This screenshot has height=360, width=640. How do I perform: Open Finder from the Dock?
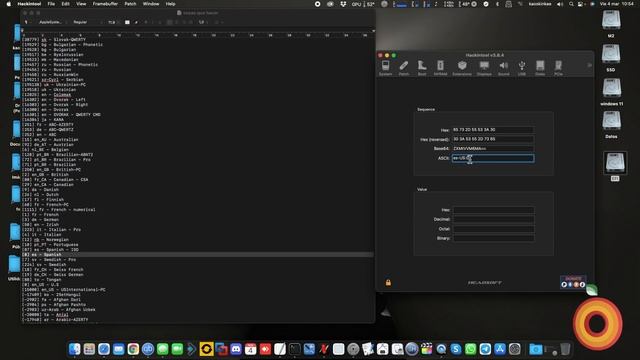tap(75, 349)
